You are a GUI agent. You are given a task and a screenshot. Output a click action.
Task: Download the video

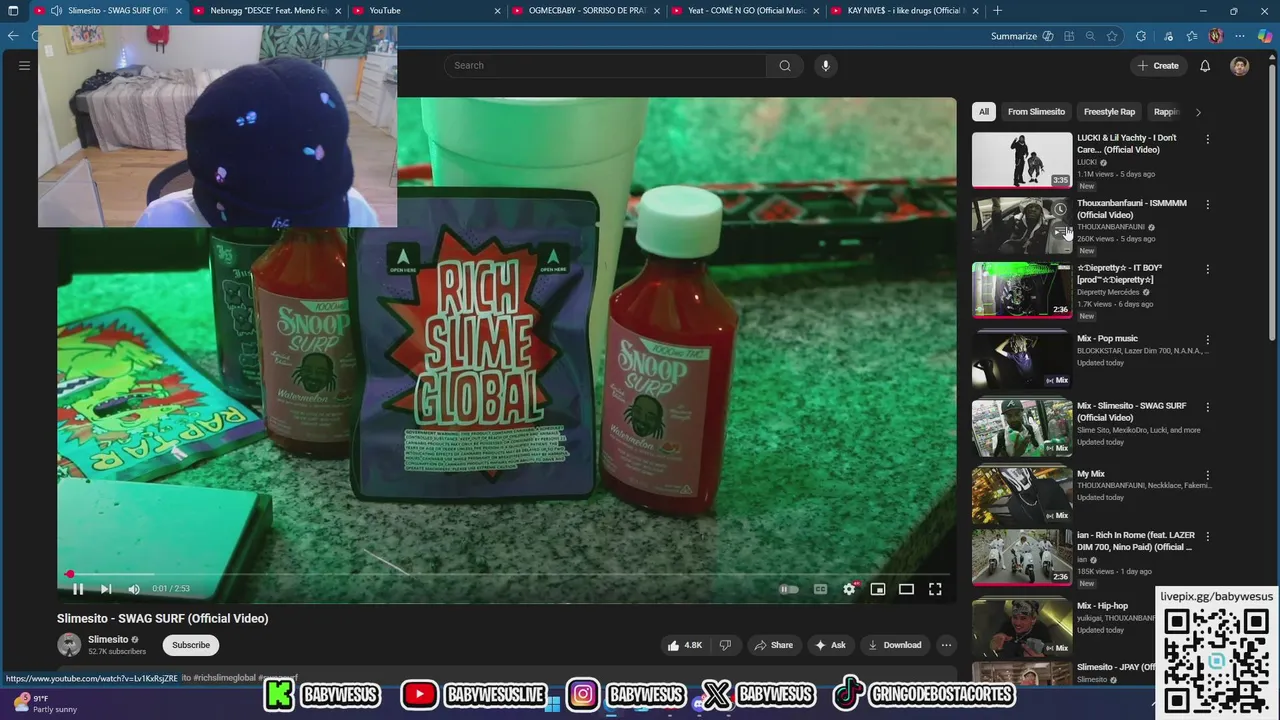pos(895,645)
